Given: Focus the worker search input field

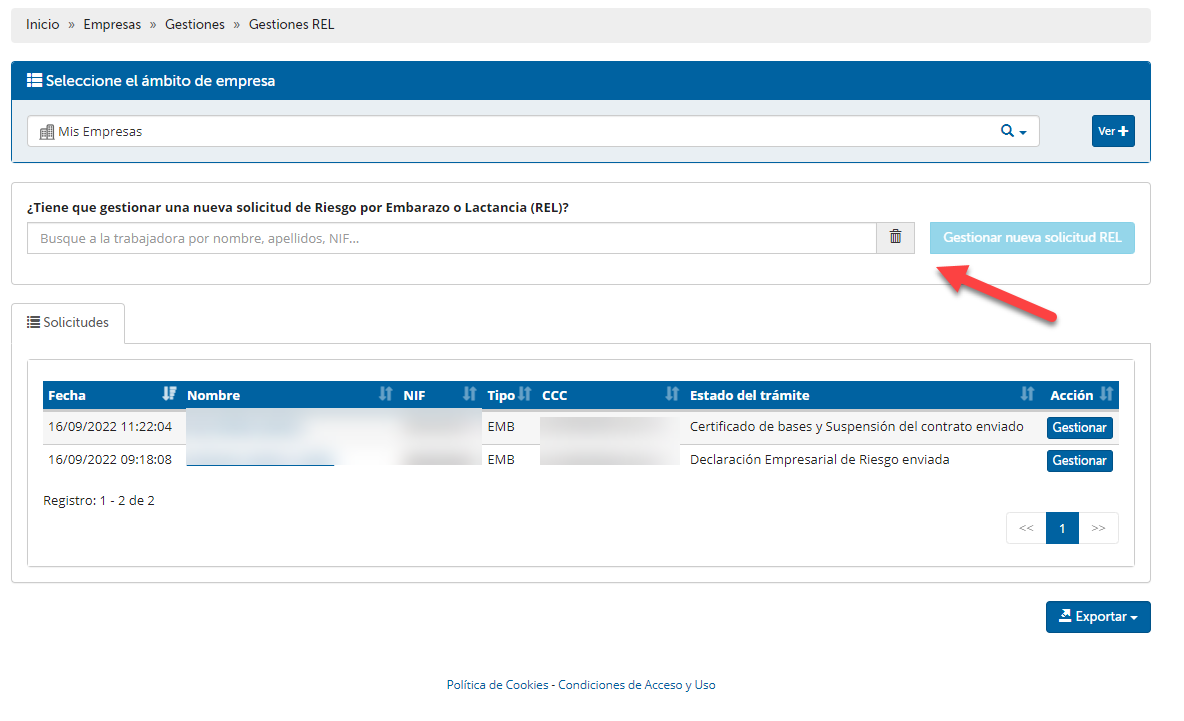Looking at the screenshot, I should [x=451, y=238].
